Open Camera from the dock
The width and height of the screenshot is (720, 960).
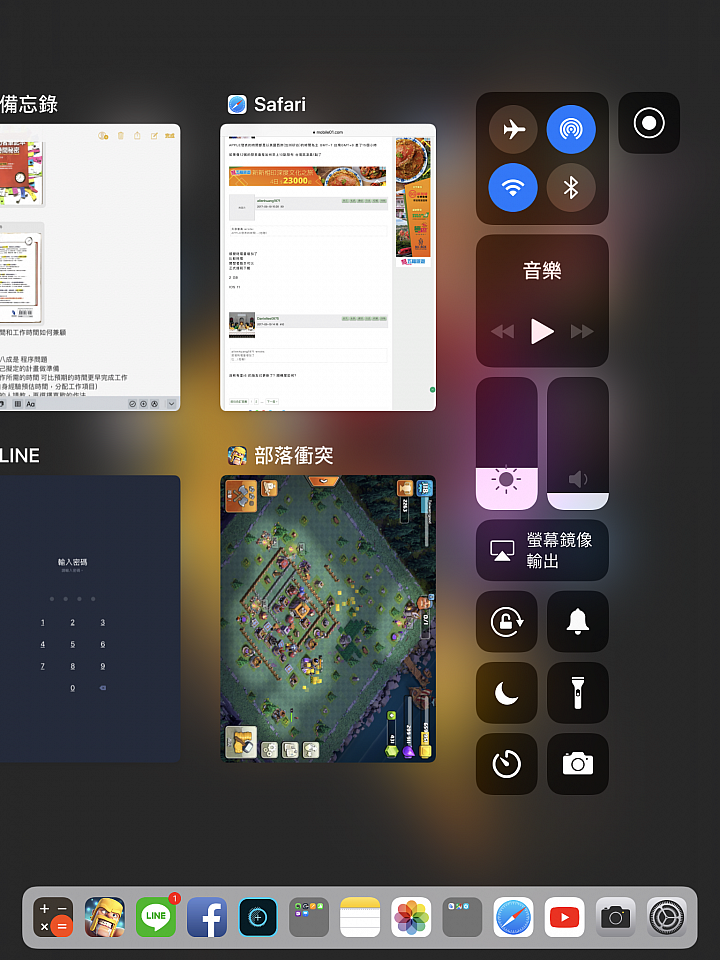pos(616,917)
